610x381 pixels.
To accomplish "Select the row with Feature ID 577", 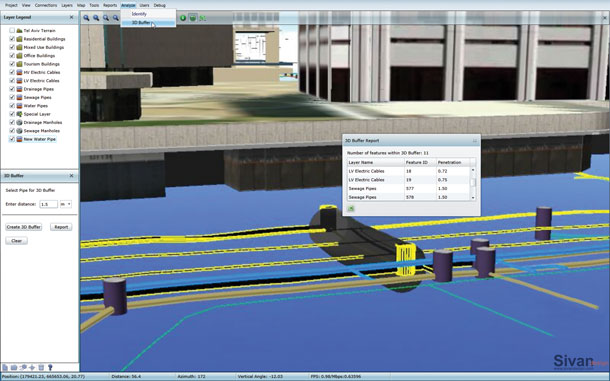I will 408,189.
